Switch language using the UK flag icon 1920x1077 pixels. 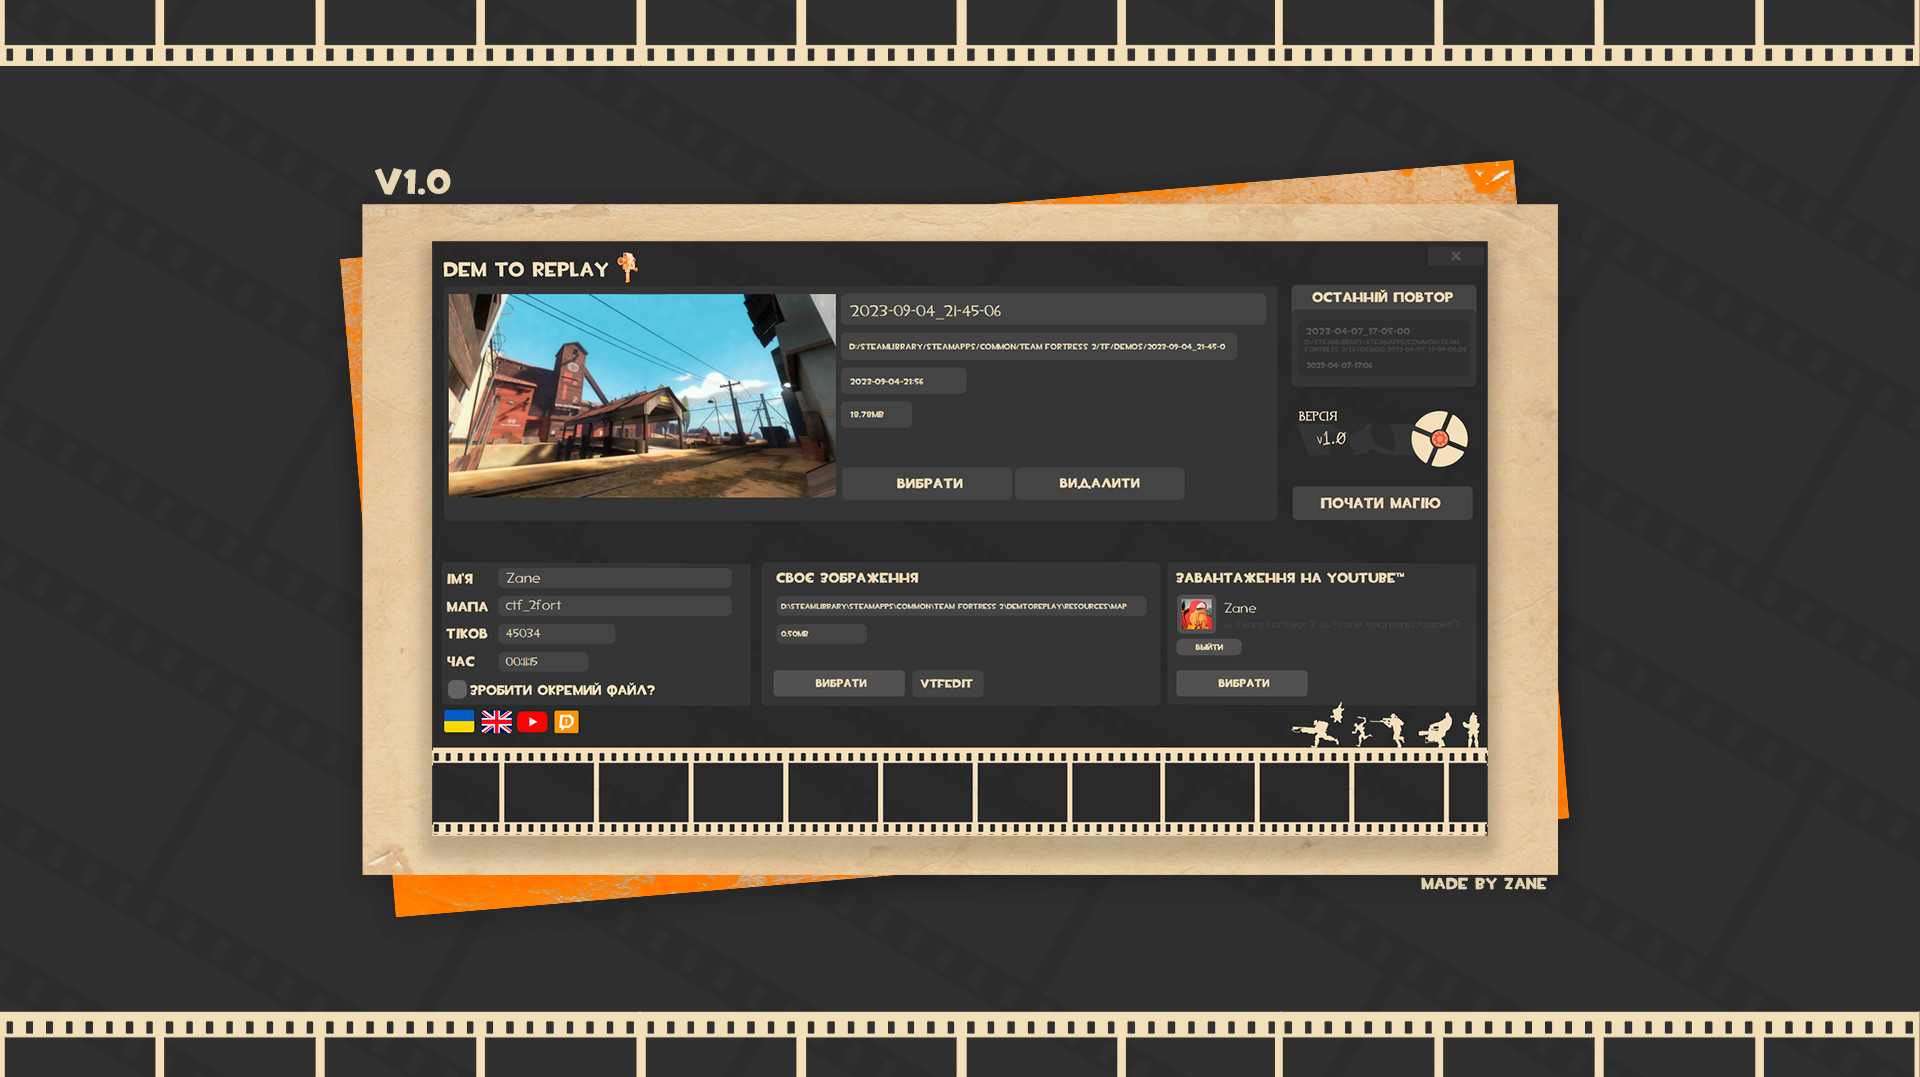point(496,722)
